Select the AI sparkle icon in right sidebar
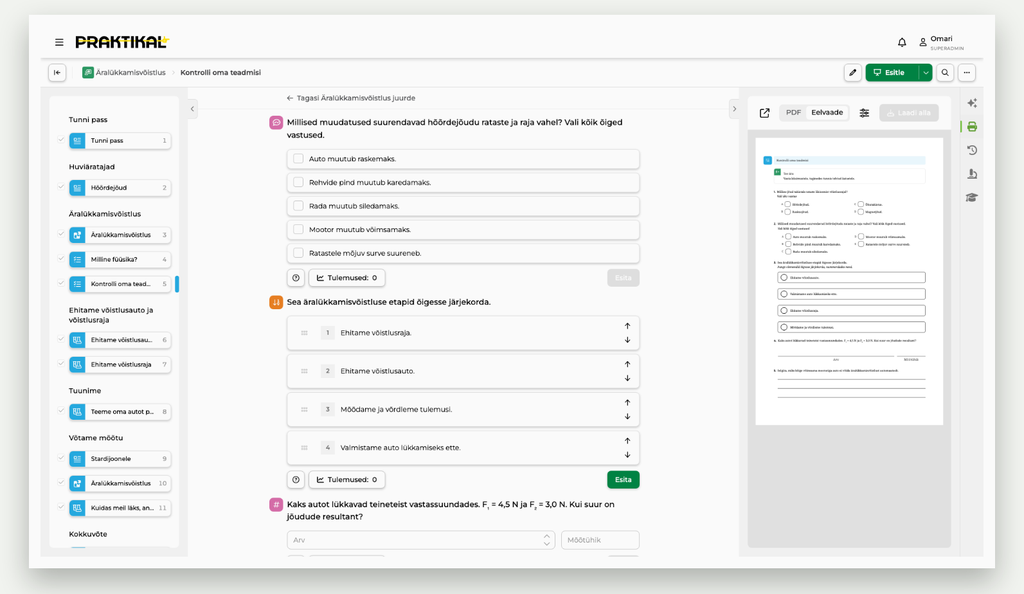The image size is (1024, 594). [972, 103]
